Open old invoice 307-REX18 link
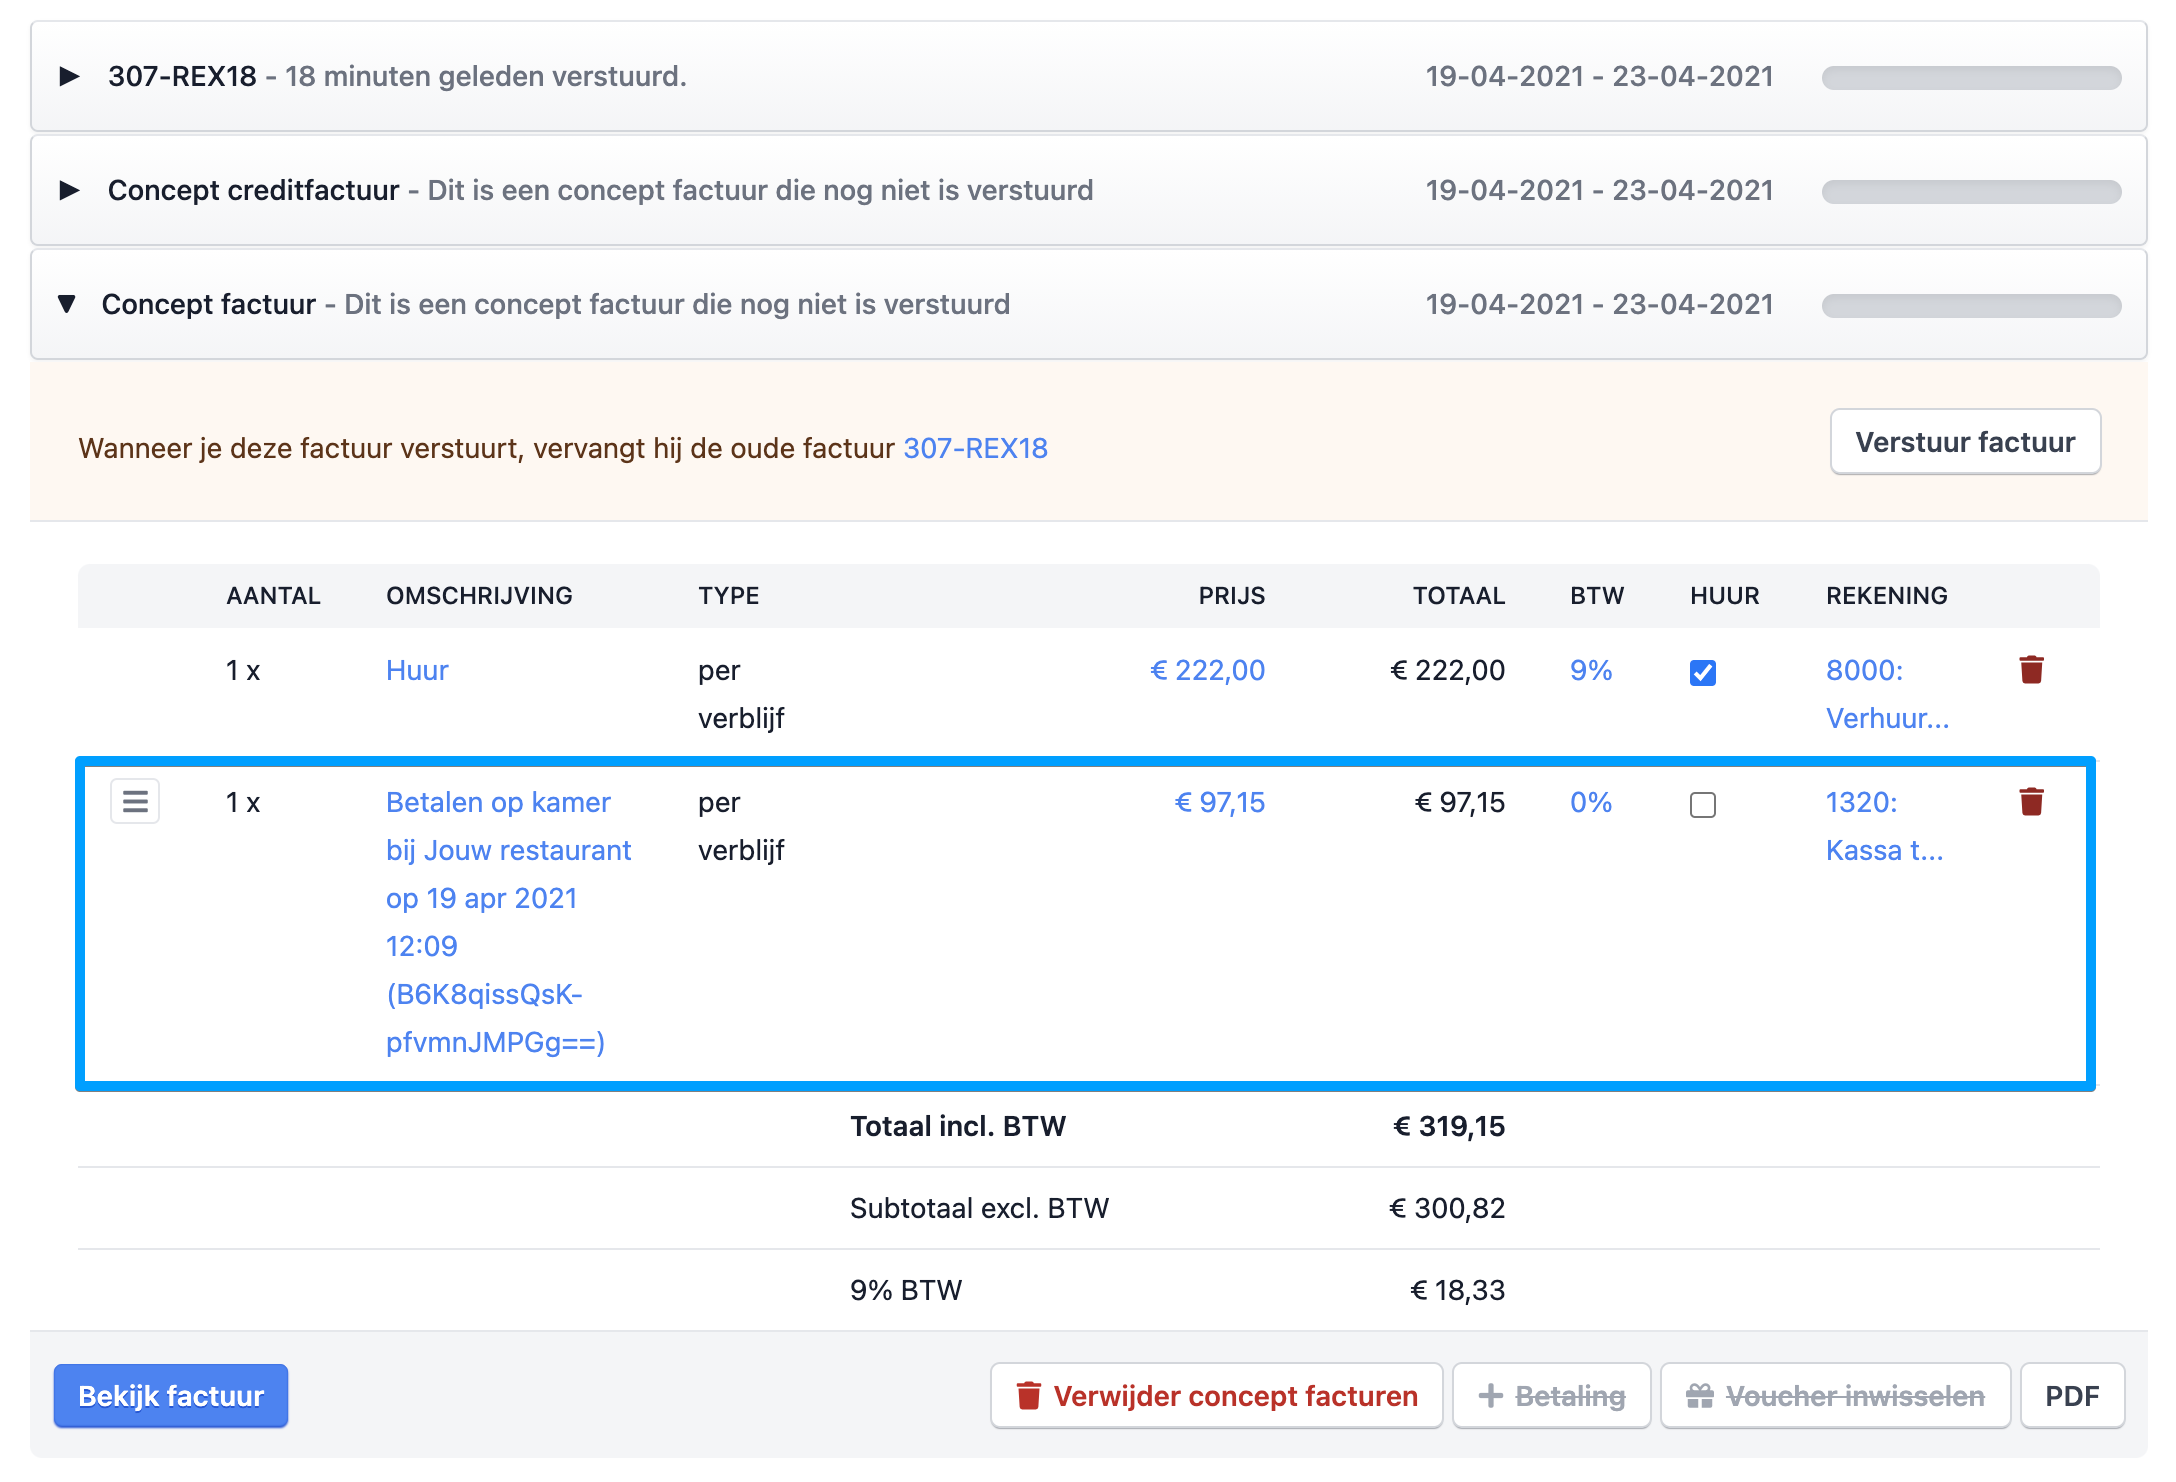The height and width of the screenshot is (1482, 2176). tap(975, 448)
